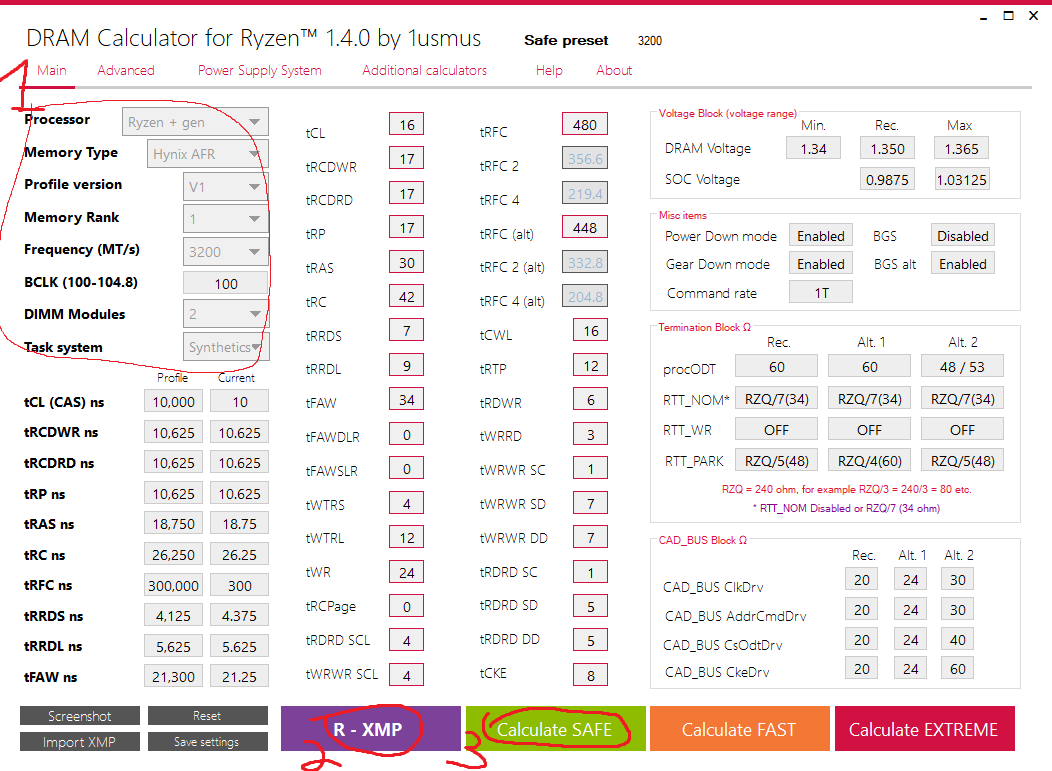Click Calculate FAST button
This screenshot has height=771, width=1052.
(x=739, y=729)
